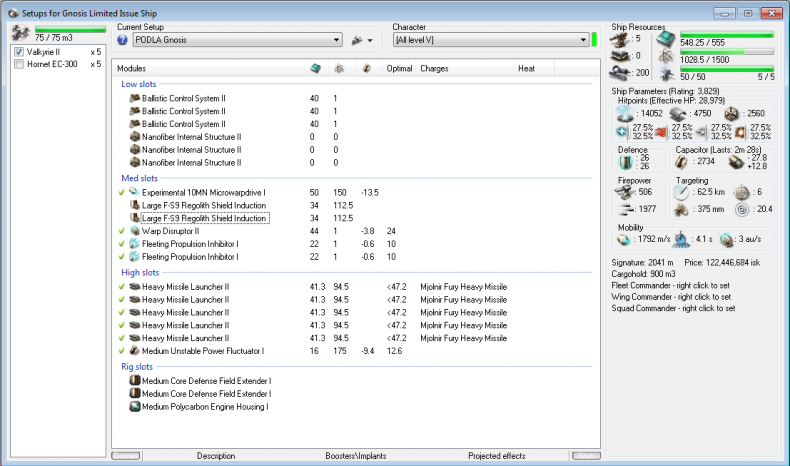Click the powergrid usage bar 1028.5 / 1500
The width and height of the screenshot is (790, 466).
[x=727, y=52]
